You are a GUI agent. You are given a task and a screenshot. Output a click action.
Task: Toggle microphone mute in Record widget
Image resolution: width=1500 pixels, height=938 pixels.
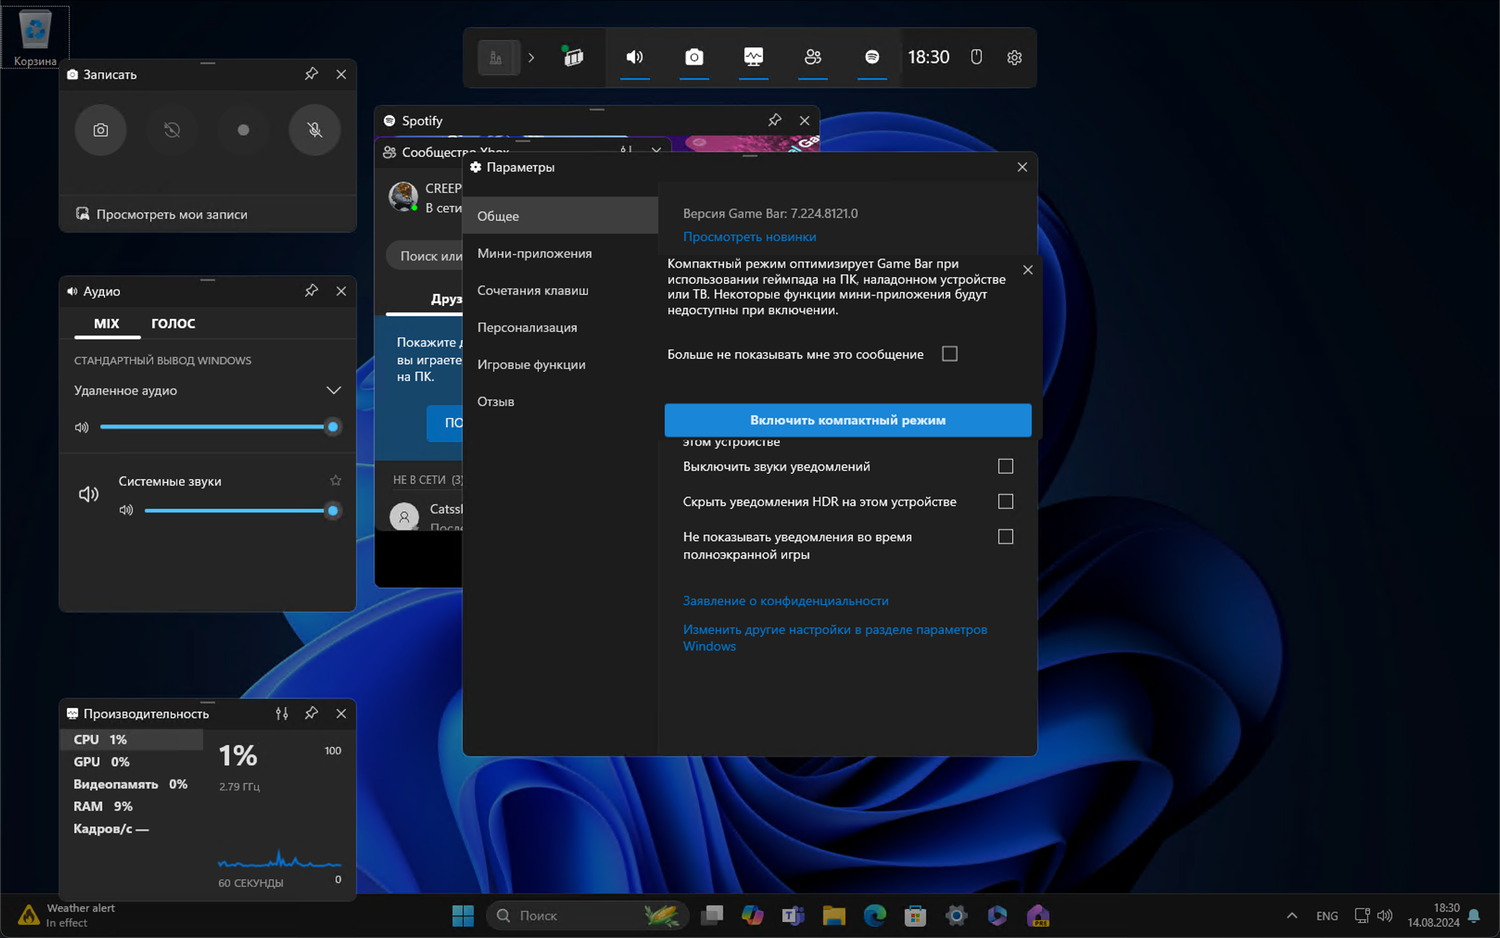[x=314, y=130]
